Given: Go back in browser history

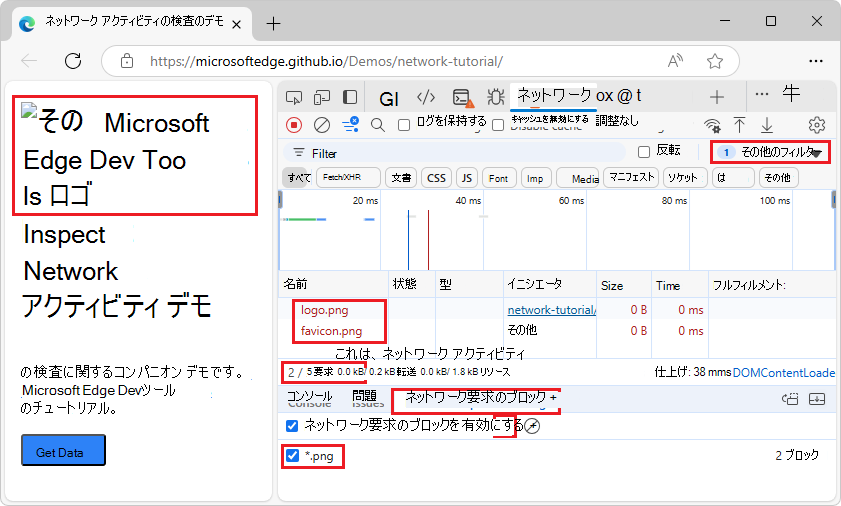Looking at the screenshot, I should pos(29,61).
